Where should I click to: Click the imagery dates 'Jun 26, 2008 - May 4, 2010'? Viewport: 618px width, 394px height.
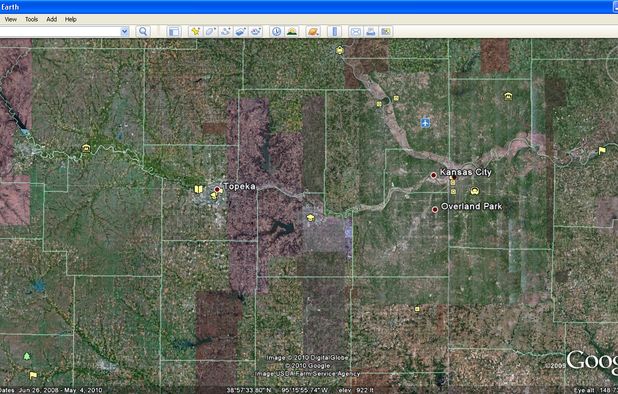(x=60, y=390)
